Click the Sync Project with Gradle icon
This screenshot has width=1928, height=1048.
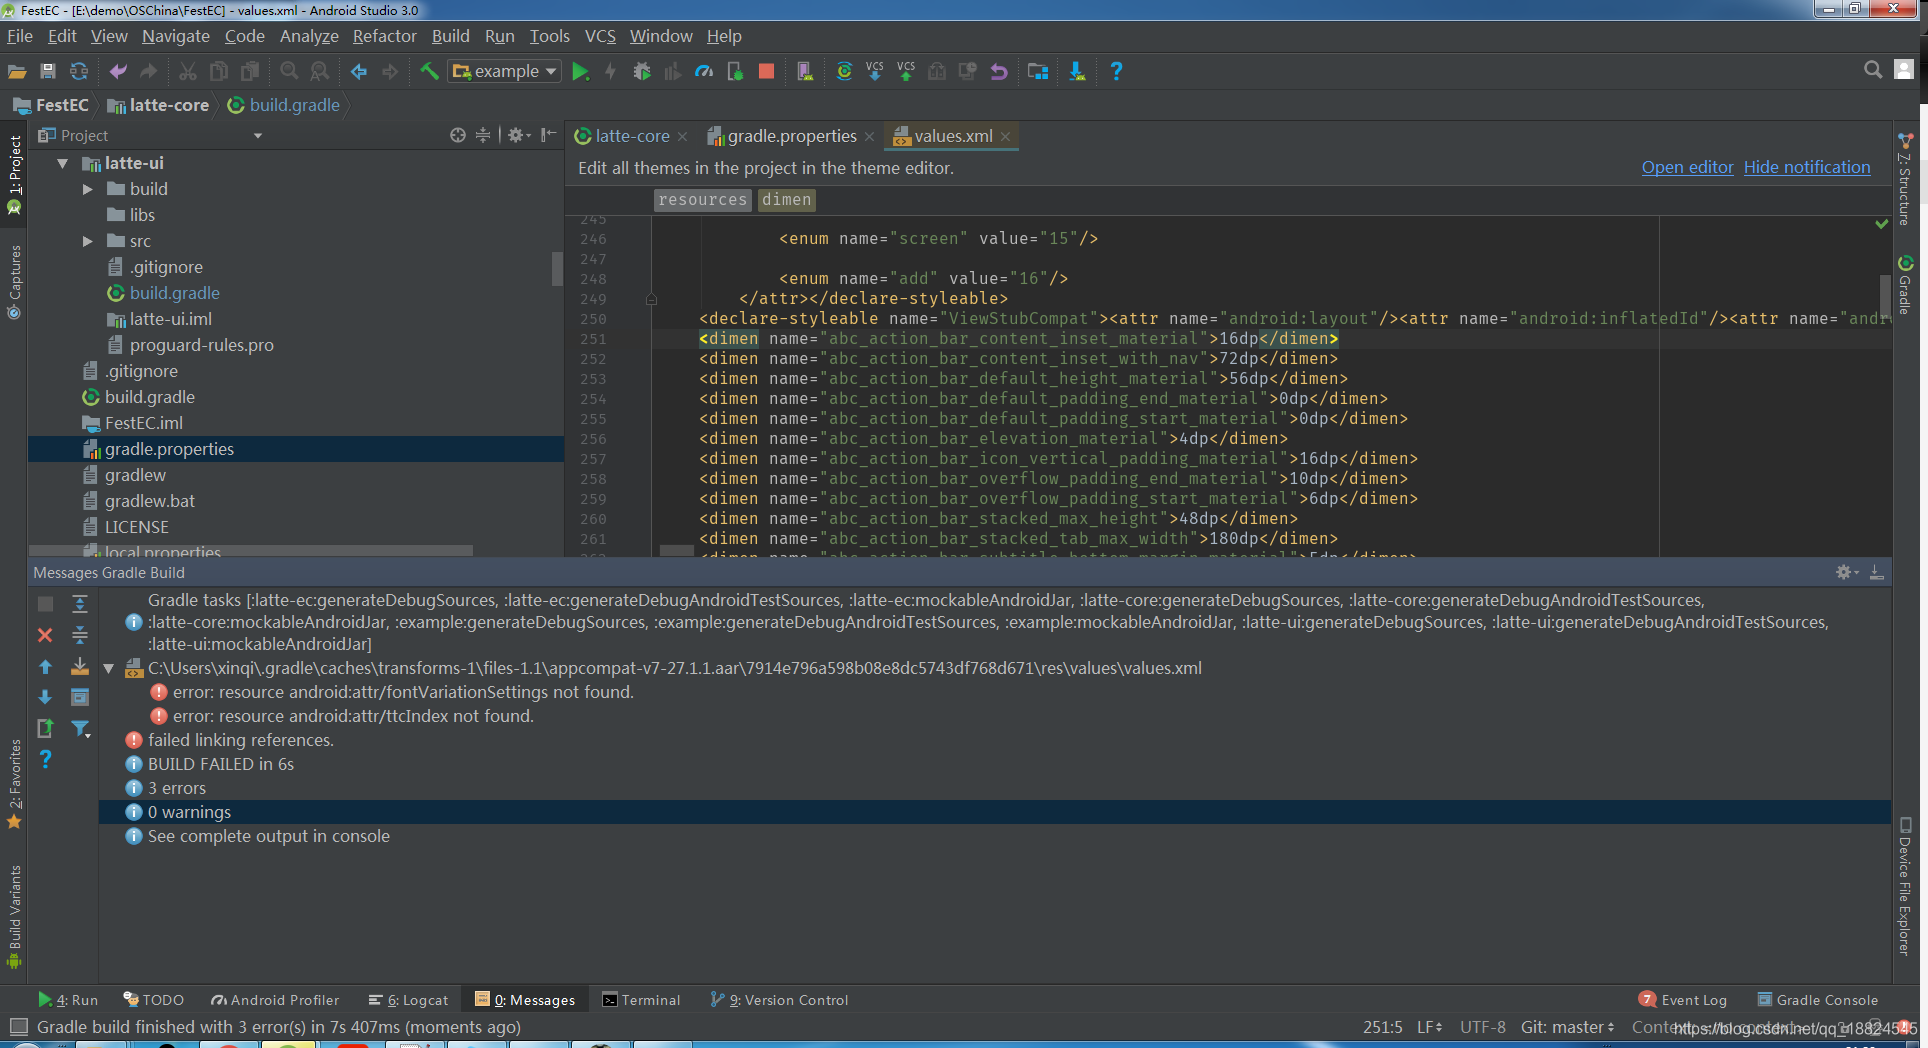pos(844,71)
